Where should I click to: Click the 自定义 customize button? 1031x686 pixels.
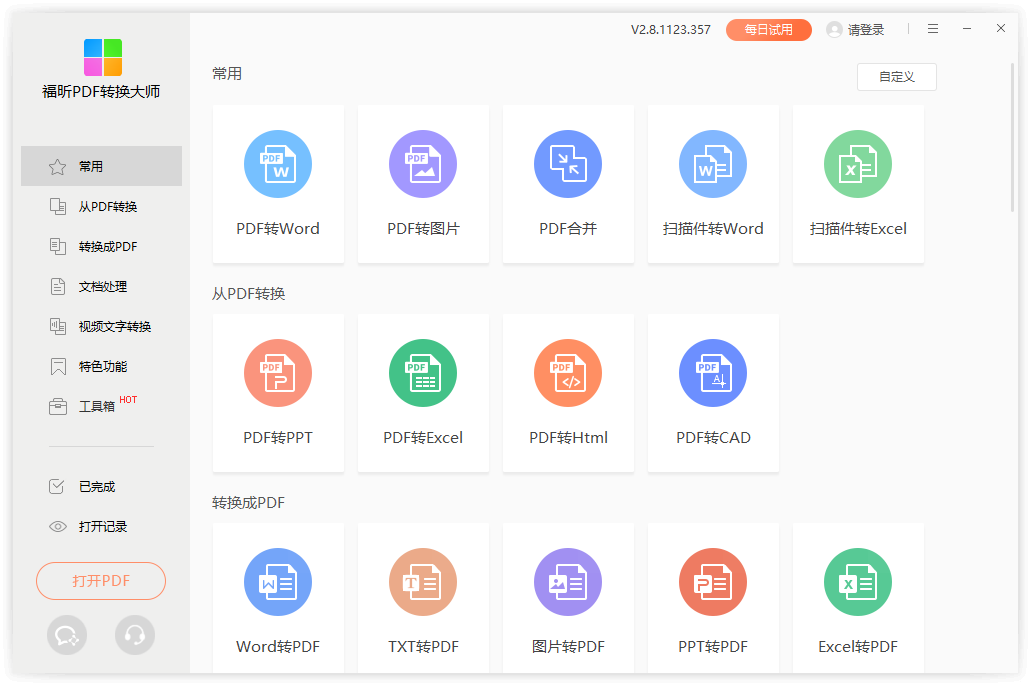click(x=896, y=77)
